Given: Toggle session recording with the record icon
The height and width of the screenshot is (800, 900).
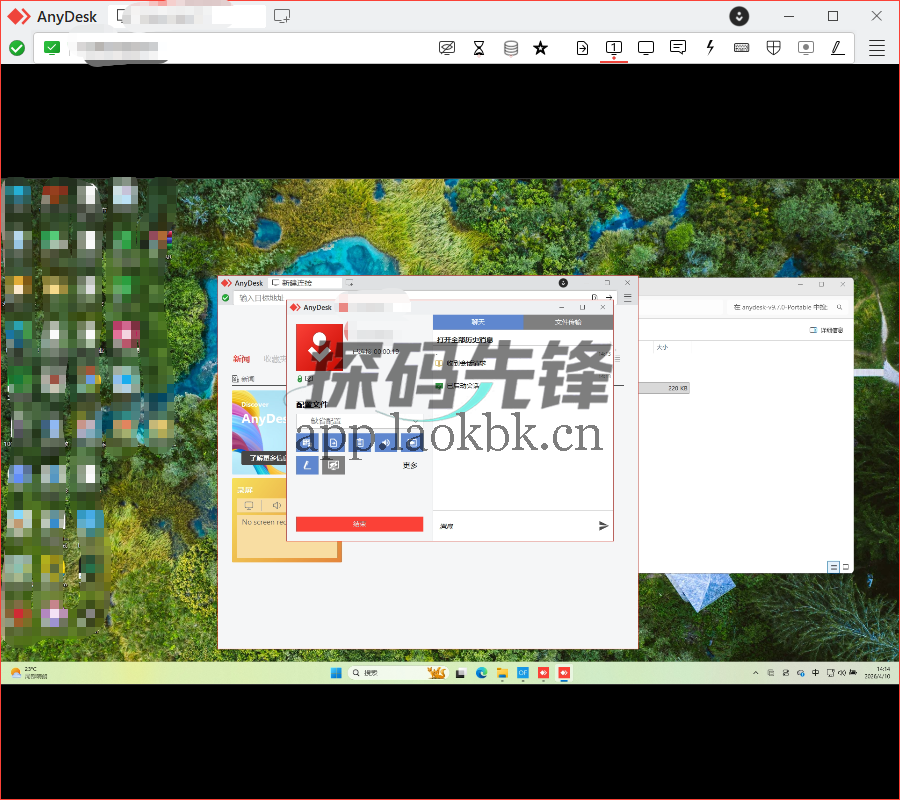Looking at the screenshot, I should point(805,47).
